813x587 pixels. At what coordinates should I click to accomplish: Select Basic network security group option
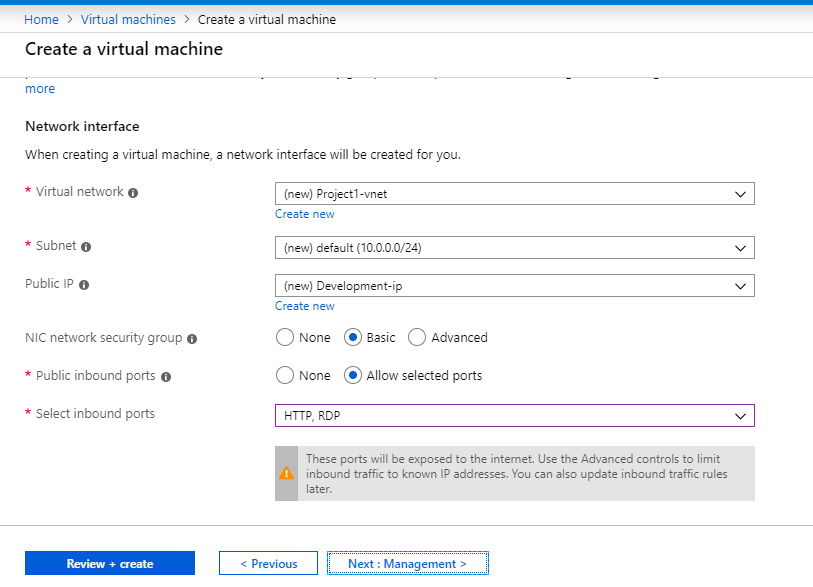tap(353, 337)
